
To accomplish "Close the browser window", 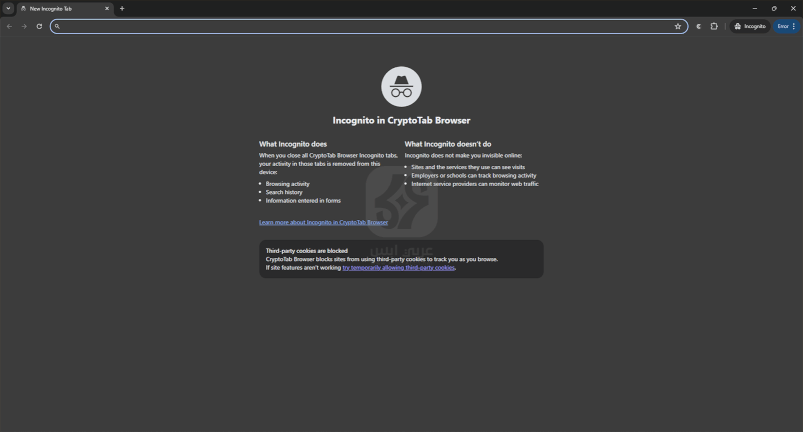I will pos(793,9).
